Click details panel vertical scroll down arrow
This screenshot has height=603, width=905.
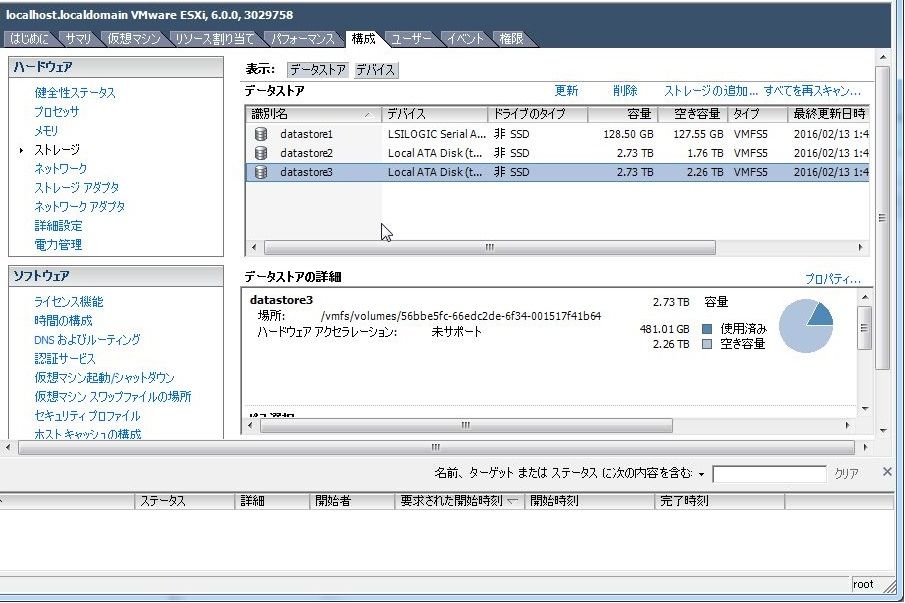click(865, 409)
